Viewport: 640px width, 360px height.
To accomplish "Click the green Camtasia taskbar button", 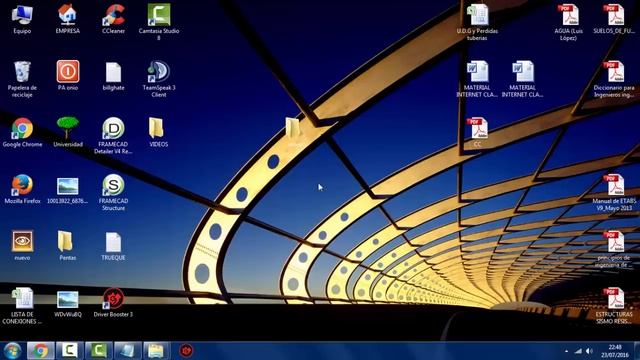I will [x=98, y=351].
